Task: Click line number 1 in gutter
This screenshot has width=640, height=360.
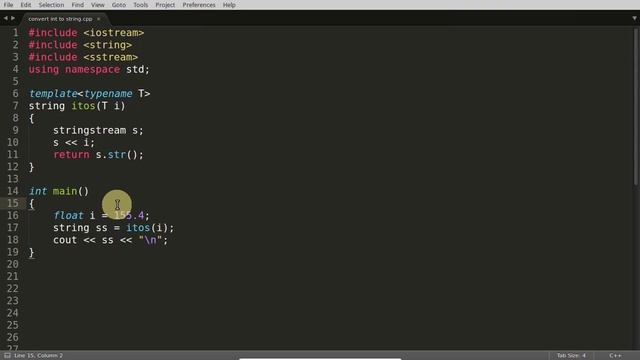Action: point(15,33)
